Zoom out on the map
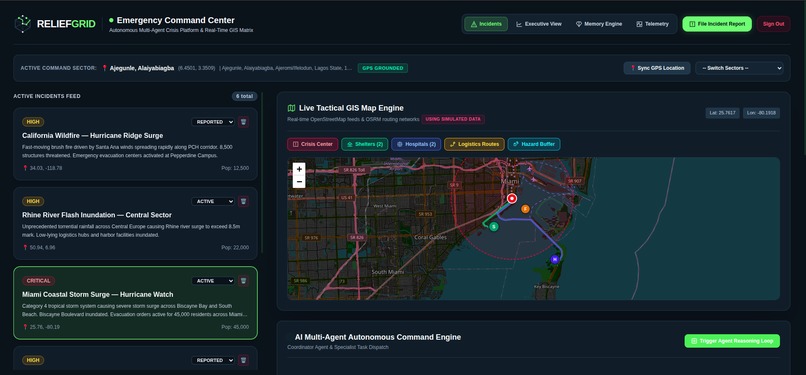 (299, 181)
